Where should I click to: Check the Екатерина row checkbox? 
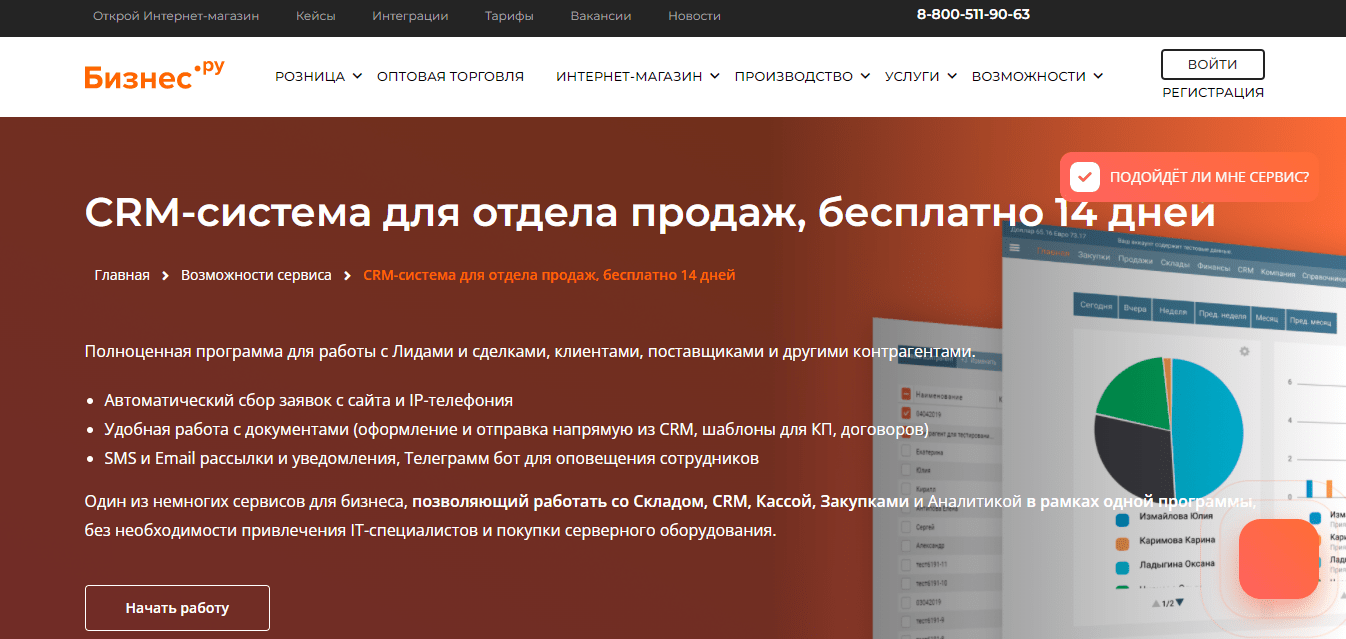(906, 451)
